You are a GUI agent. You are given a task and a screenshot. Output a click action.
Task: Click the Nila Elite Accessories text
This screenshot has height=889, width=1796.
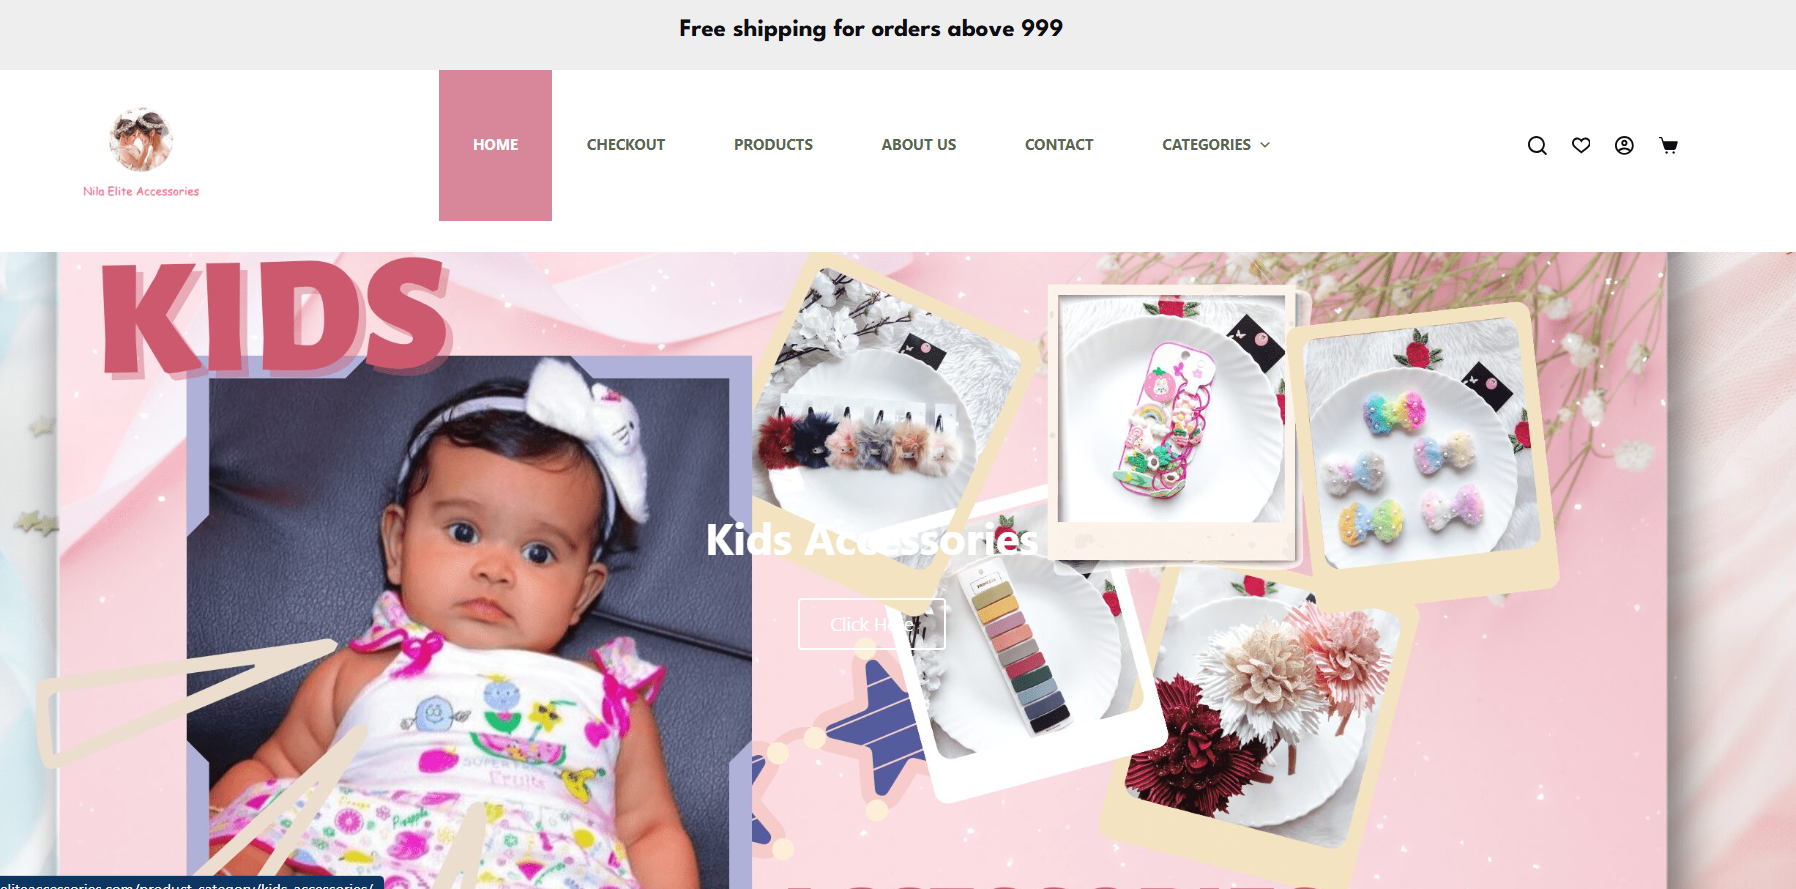(141, 191)
